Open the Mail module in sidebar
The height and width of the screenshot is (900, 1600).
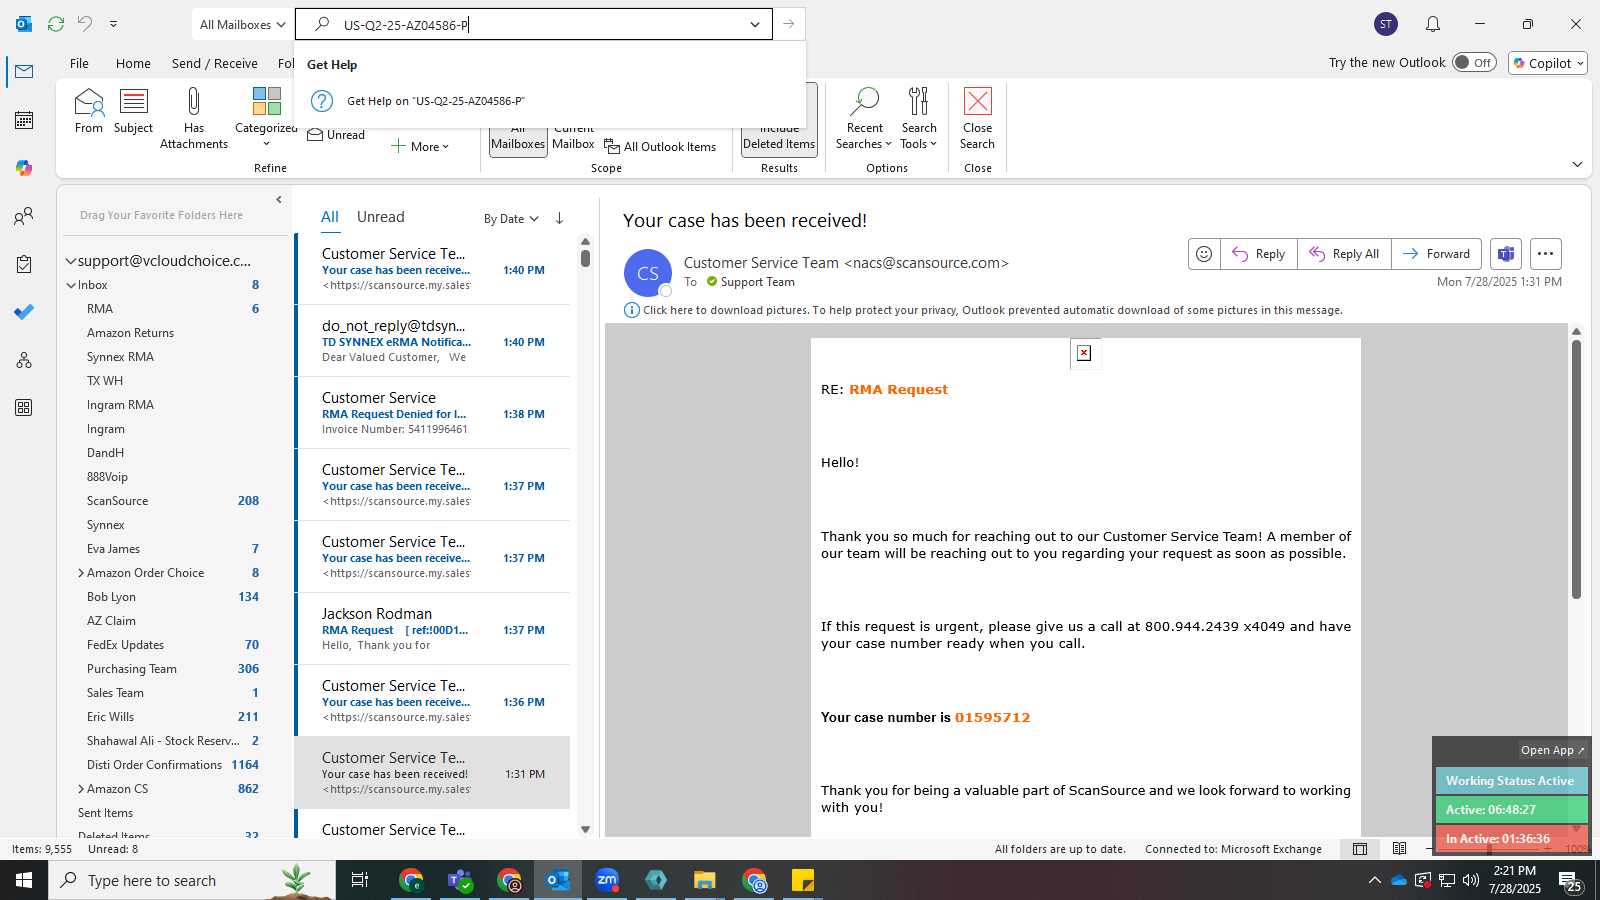(x=24, y=72)
